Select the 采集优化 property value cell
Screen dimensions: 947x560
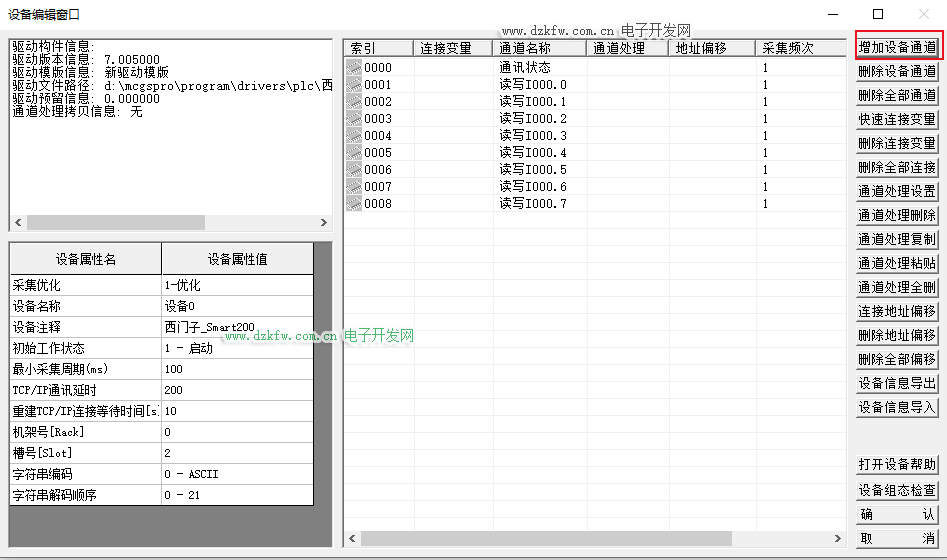tap(236, 286)
